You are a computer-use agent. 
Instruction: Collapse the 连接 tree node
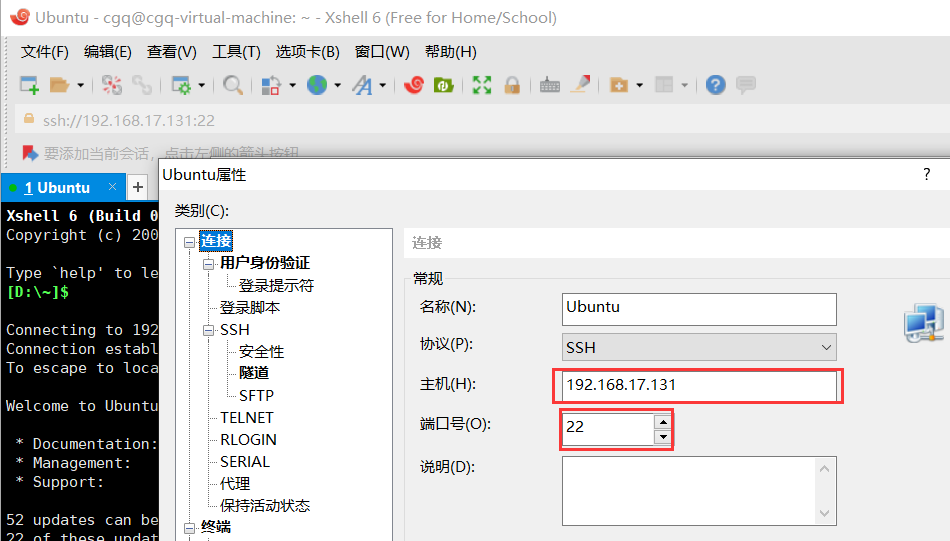tap(190, 242)
